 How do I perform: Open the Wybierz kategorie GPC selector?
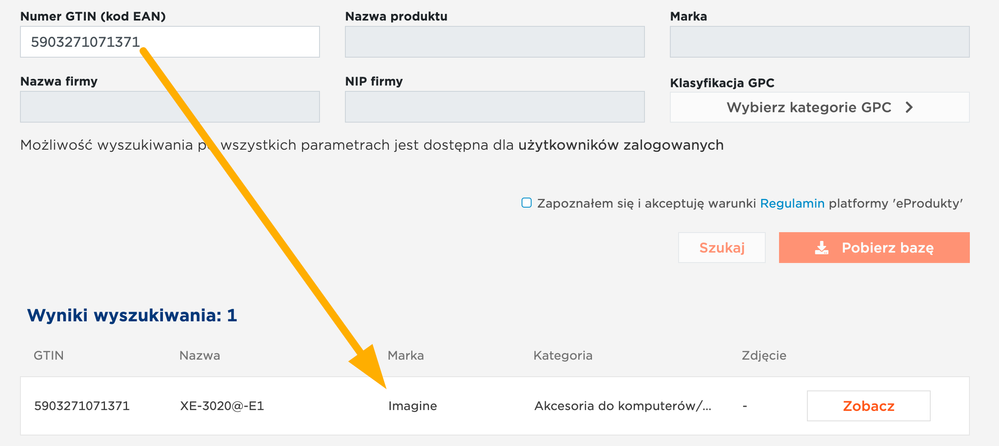(x=819, y=107)
